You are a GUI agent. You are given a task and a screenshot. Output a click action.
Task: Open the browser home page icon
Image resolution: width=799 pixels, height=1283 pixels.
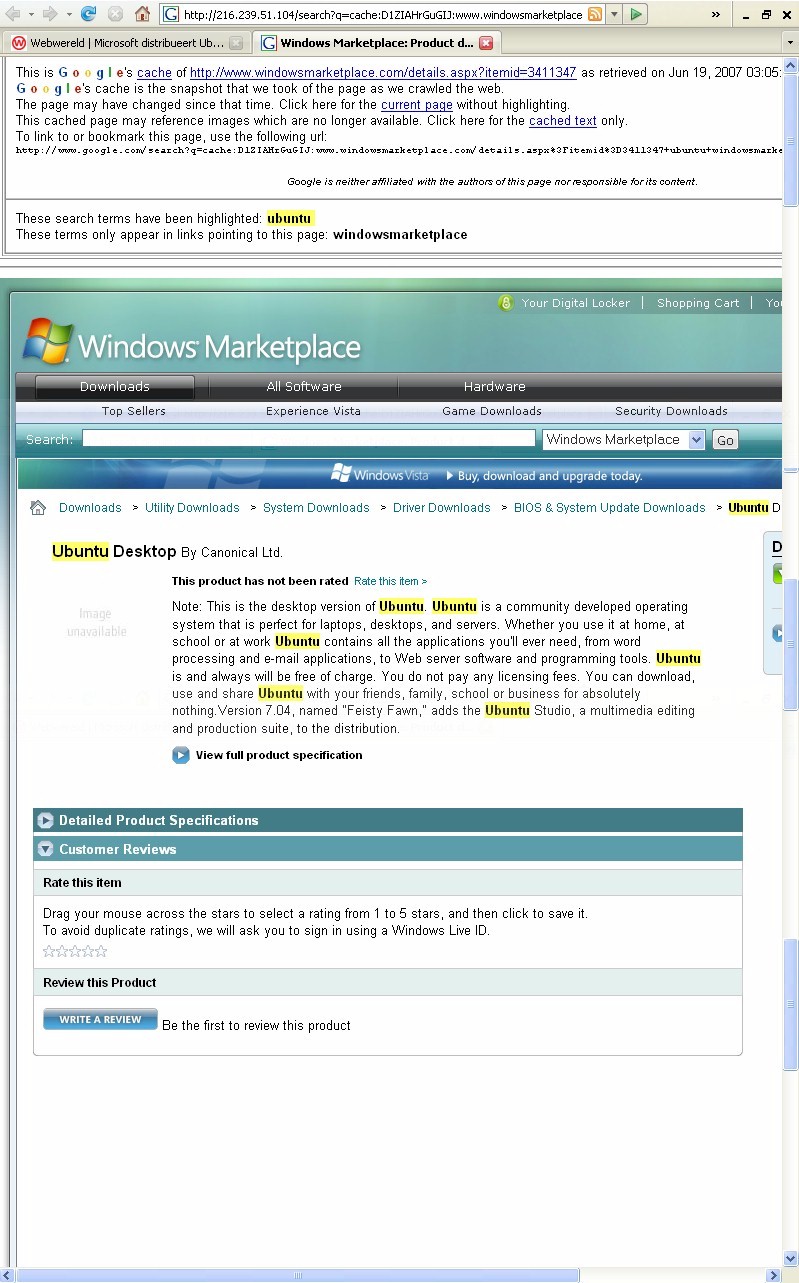click(143, 14)
